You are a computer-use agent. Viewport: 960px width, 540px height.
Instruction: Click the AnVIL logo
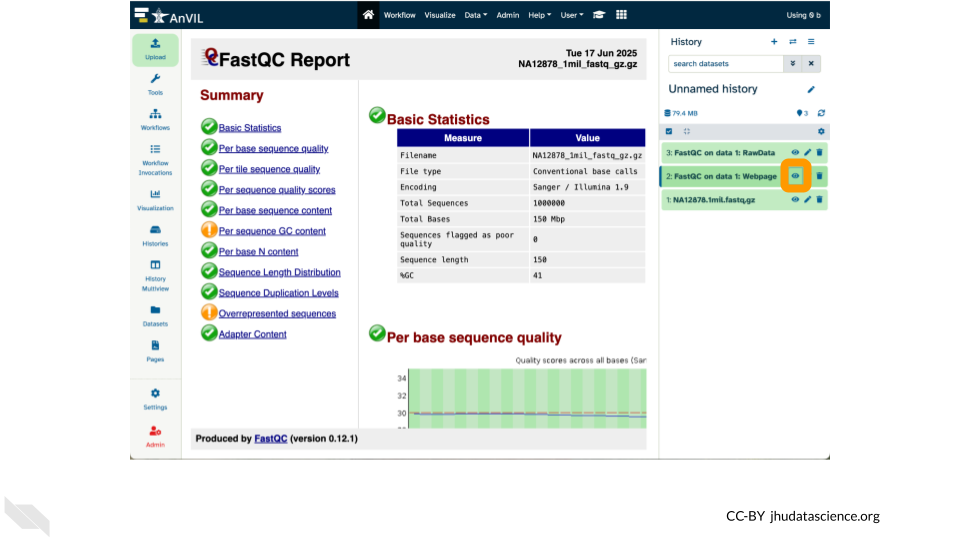coord(169,15)
